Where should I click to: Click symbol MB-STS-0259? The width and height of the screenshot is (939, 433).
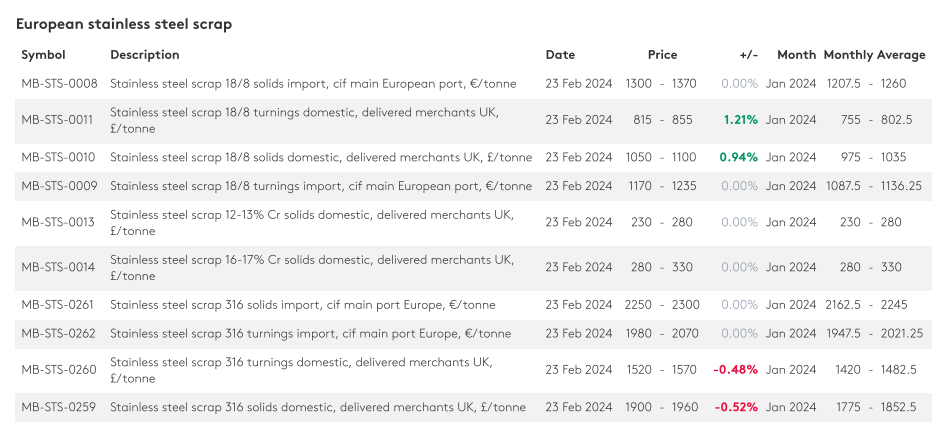click(58, 407)
